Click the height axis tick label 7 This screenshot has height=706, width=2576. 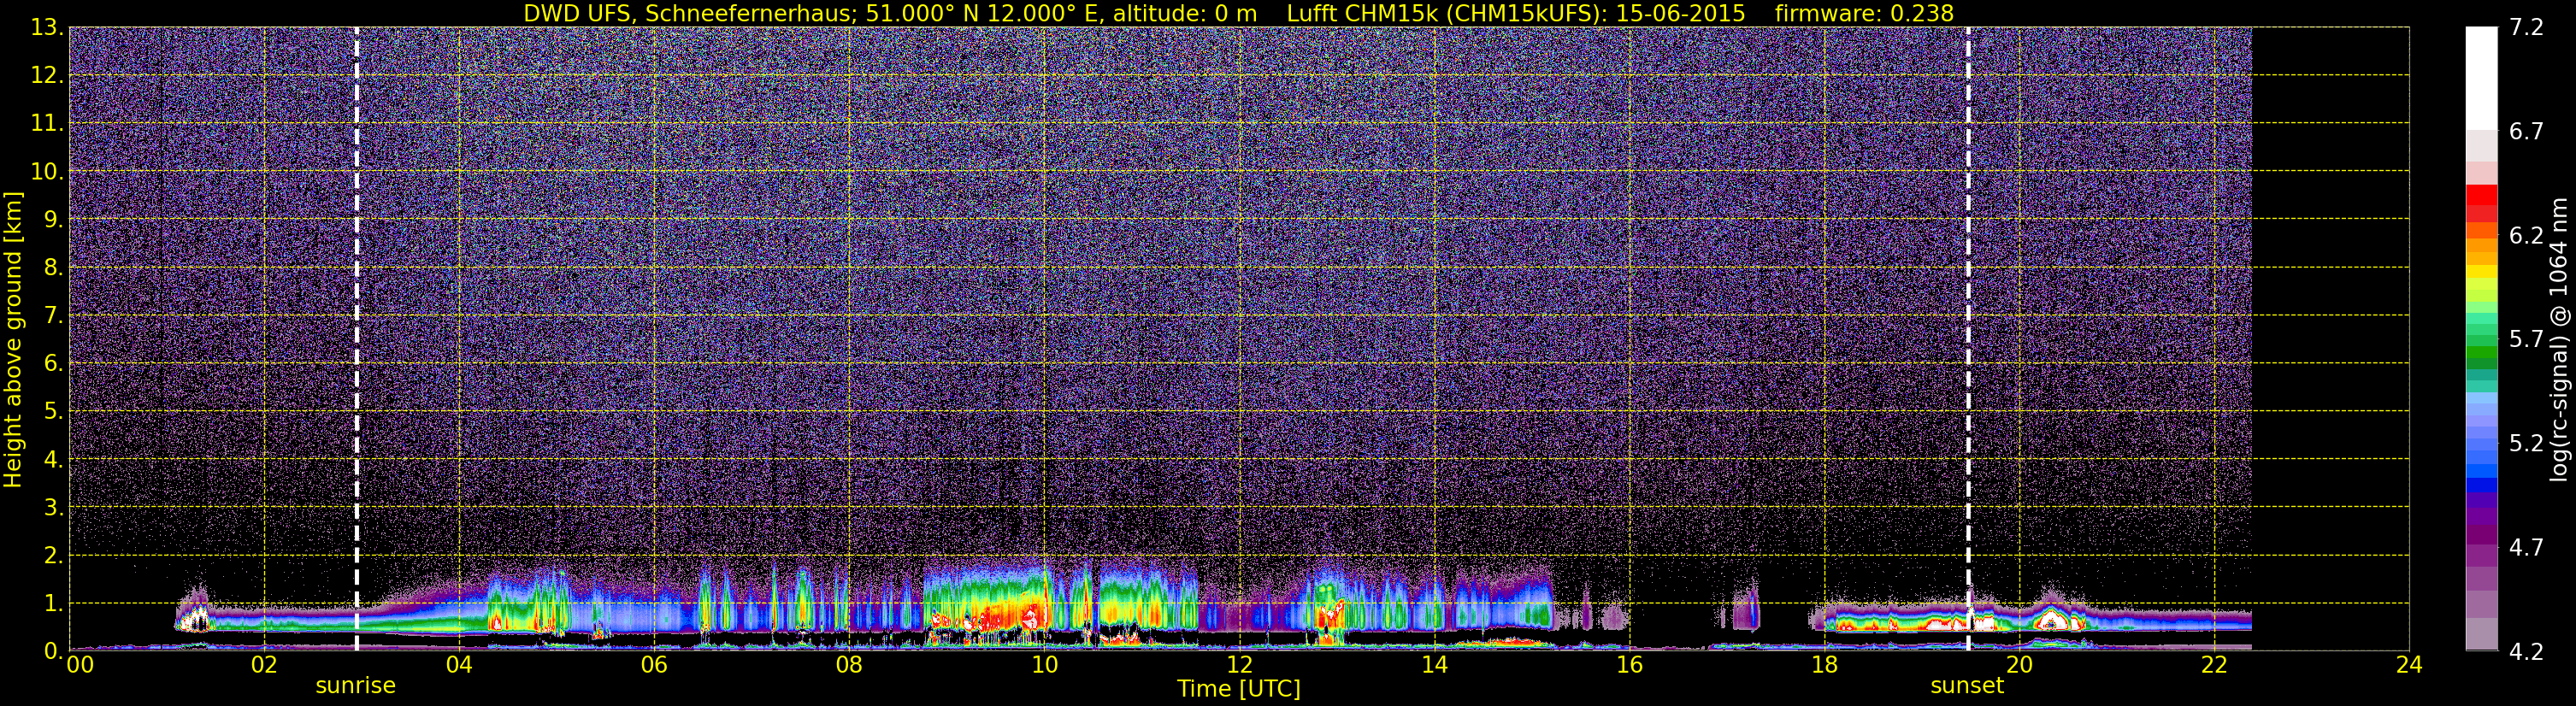53,316
